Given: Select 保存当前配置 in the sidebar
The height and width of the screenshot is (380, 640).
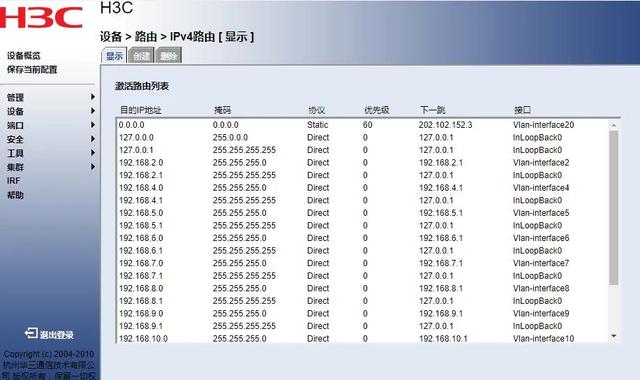Looking at the screenshot, I should pyautogui.click(x=32, y=69).
